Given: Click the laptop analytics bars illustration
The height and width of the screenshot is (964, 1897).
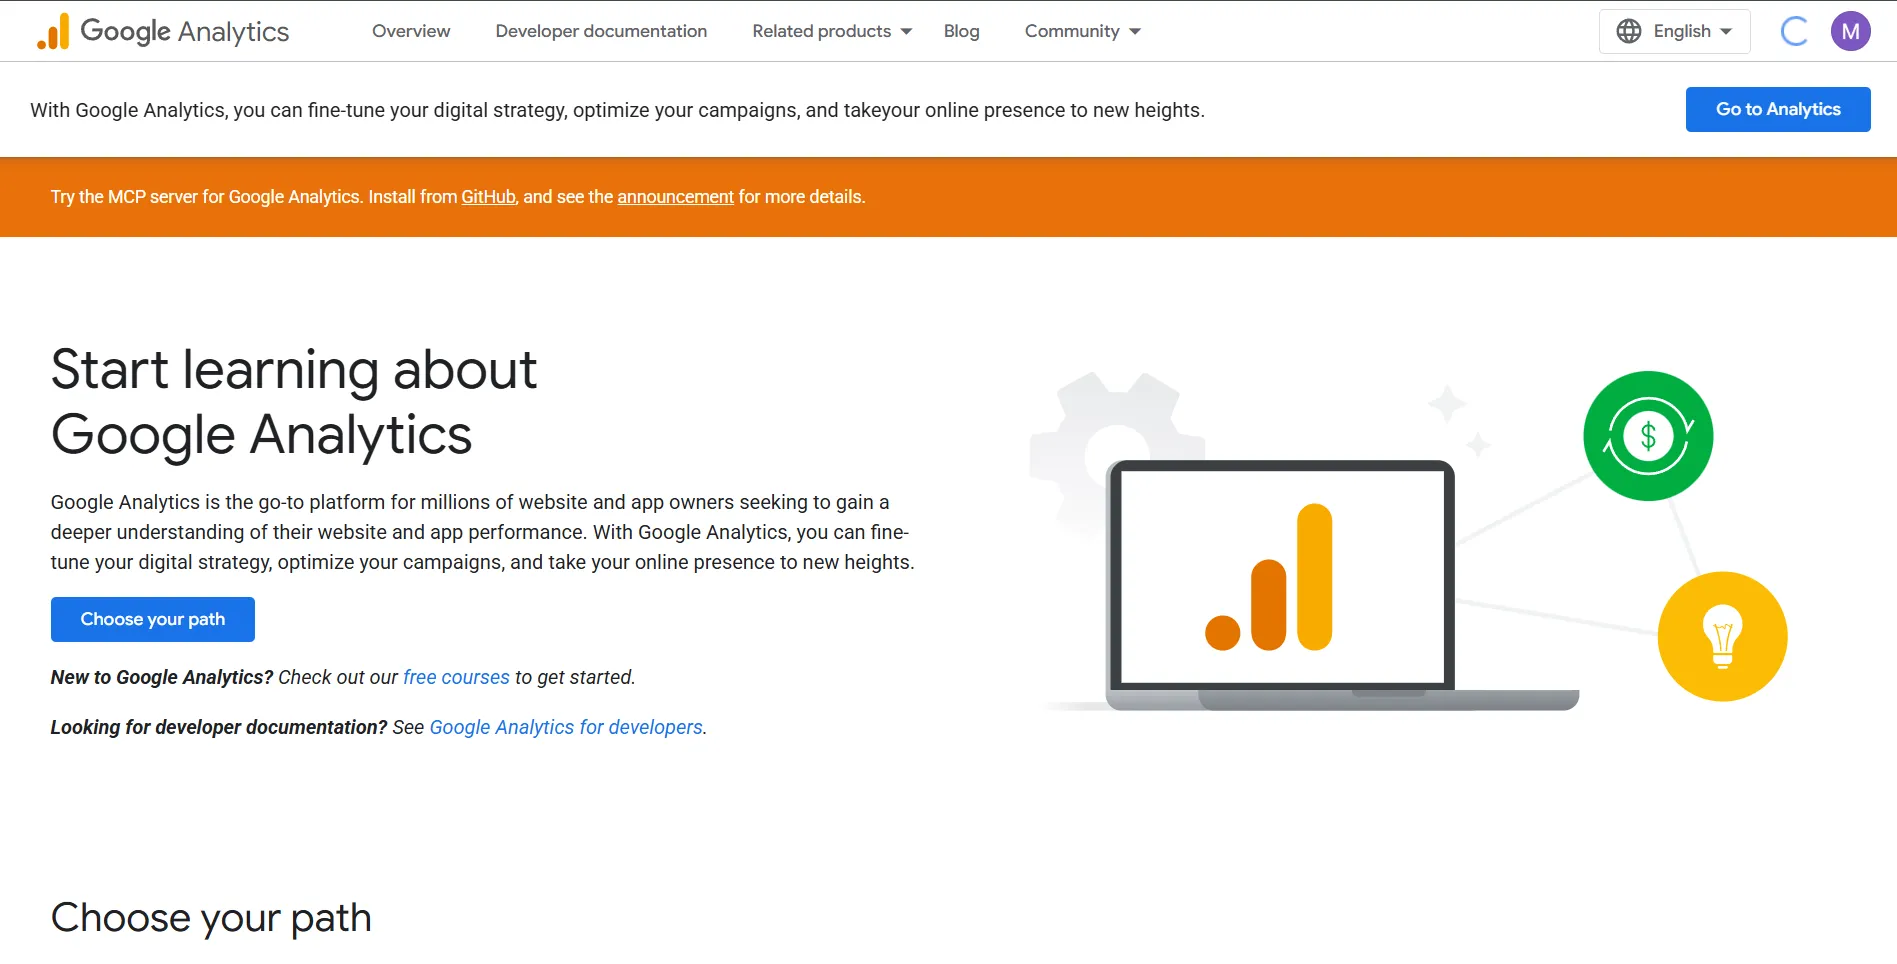Looking at the screenshot, I should tap(1279, 580).
